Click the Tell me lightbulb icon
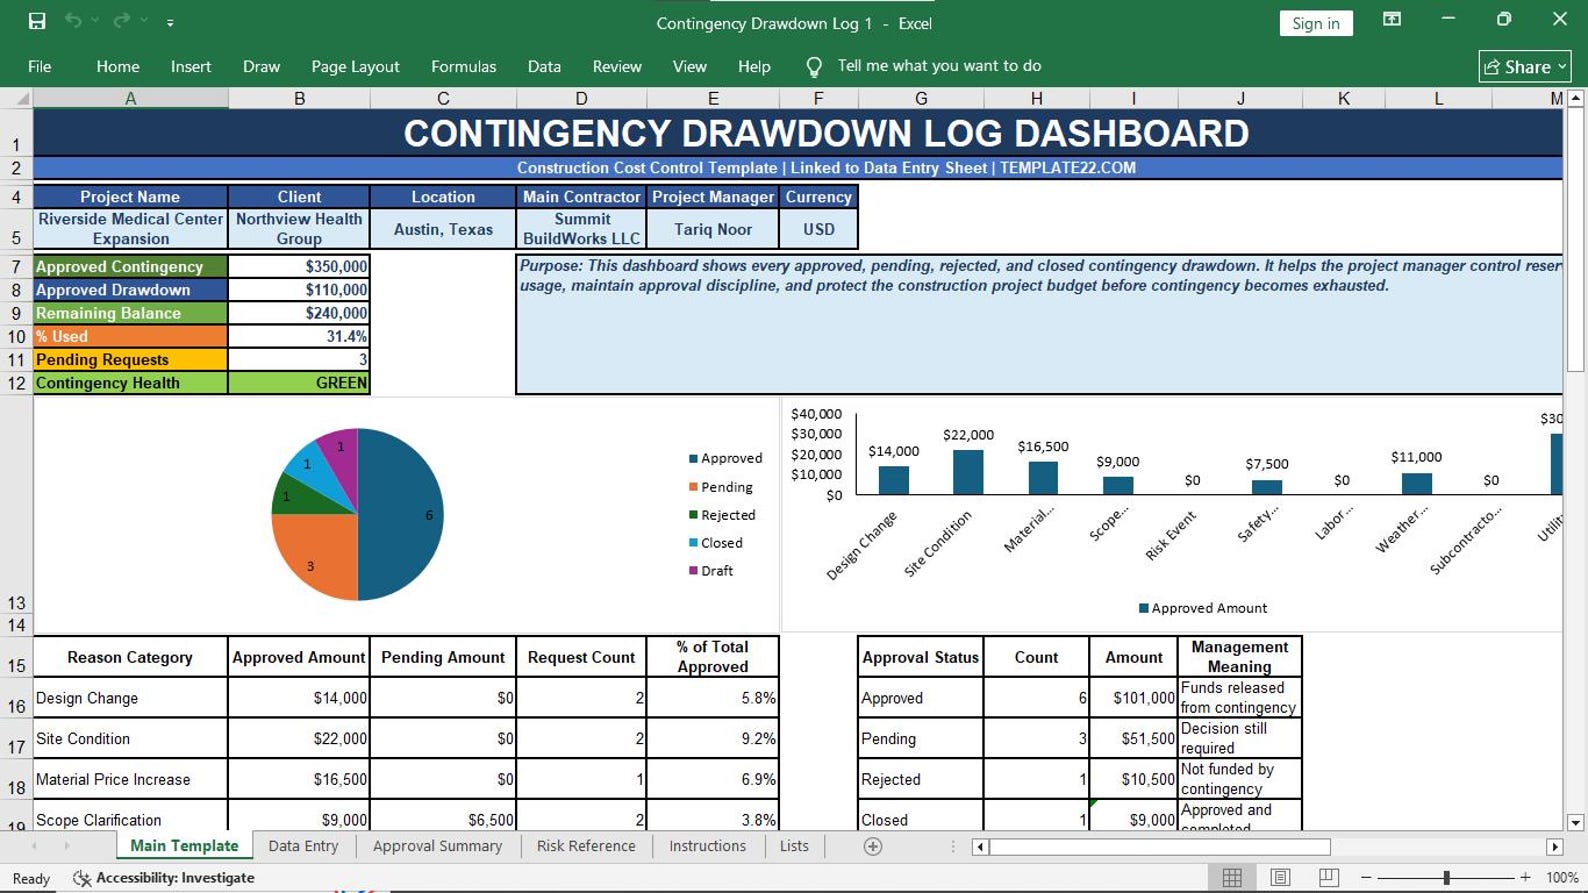The width and height of the screenshot is (1588, 893). (x=814, y=67)
